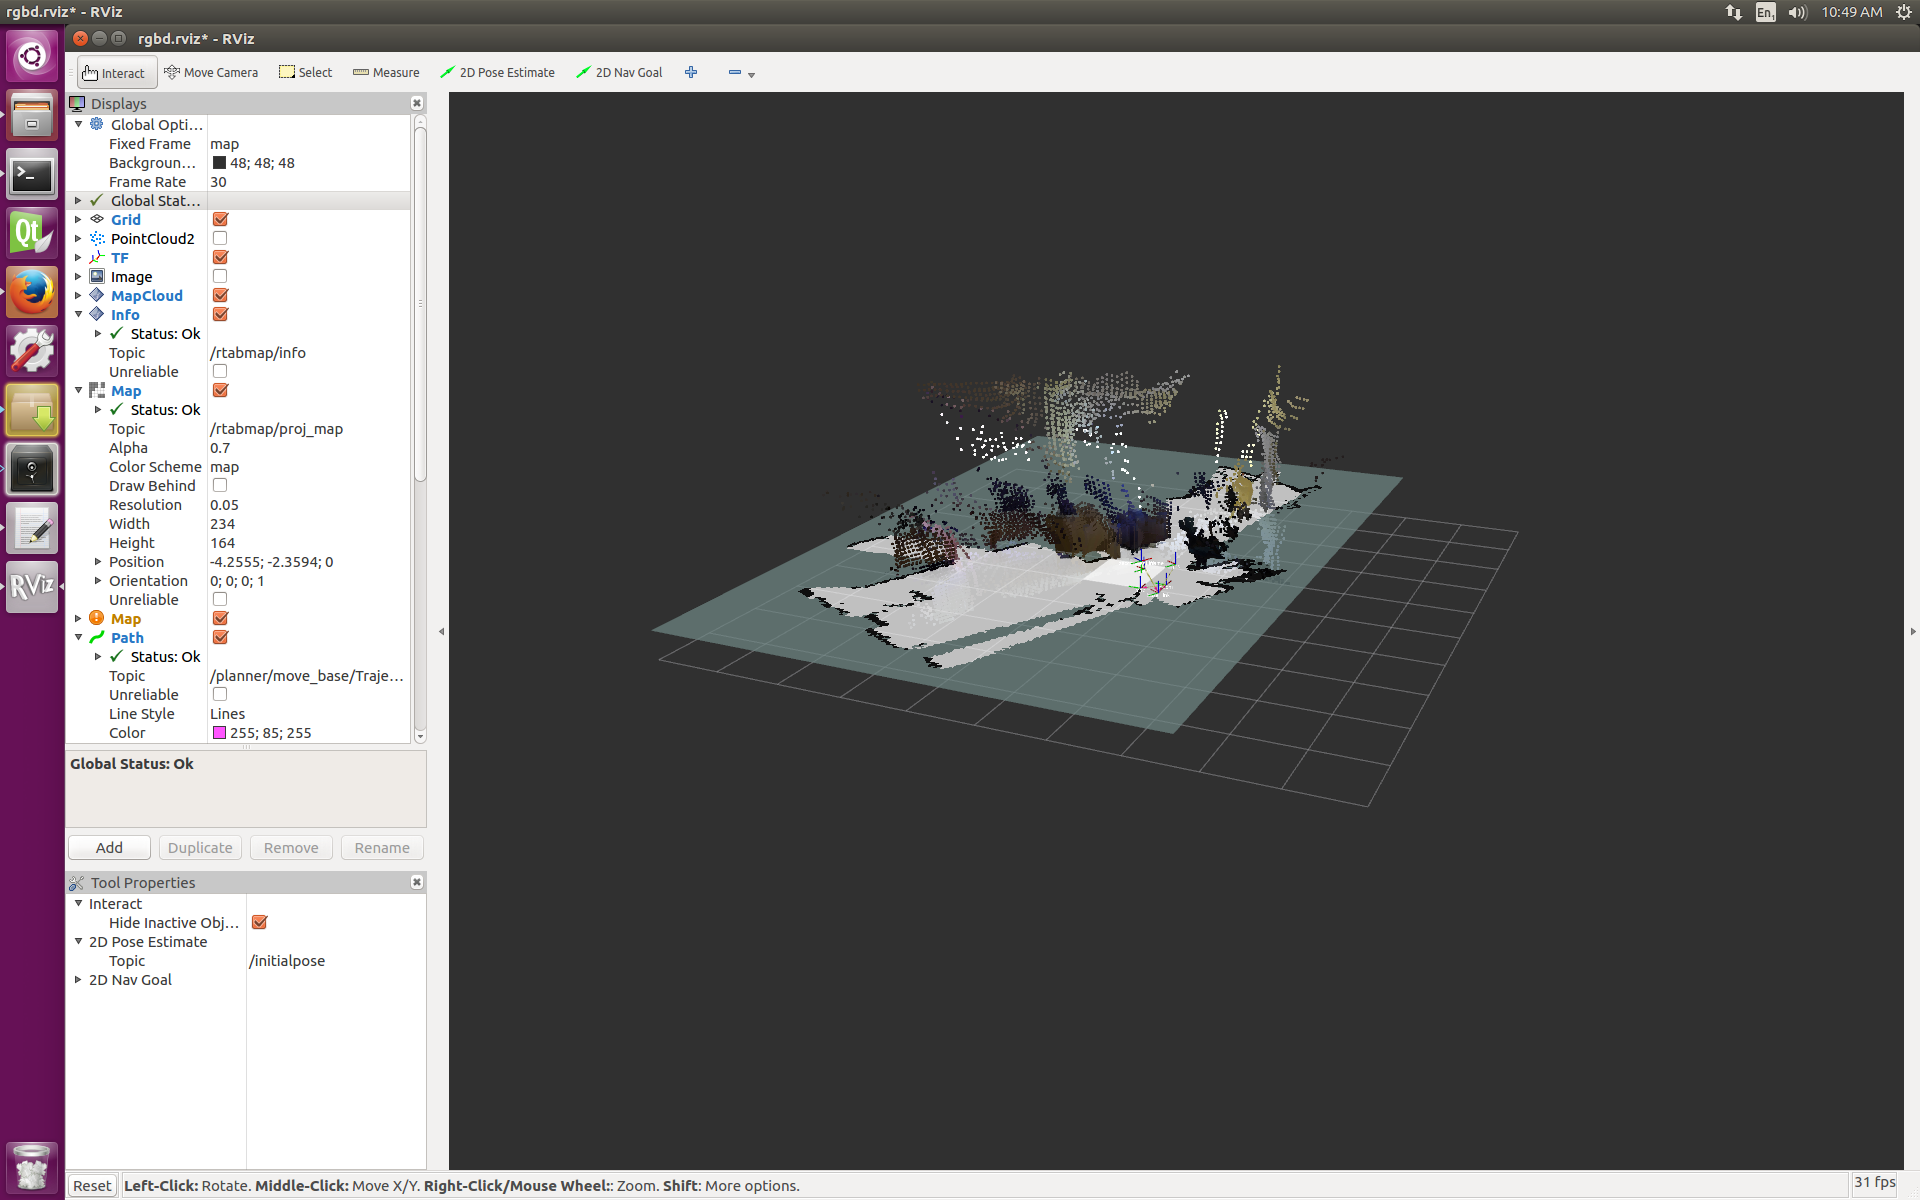Enable the PointCloud2 display checkbox
The height and width of the screenshot is (1200, 1920).
pyautogui.click(x=220, y=239)
